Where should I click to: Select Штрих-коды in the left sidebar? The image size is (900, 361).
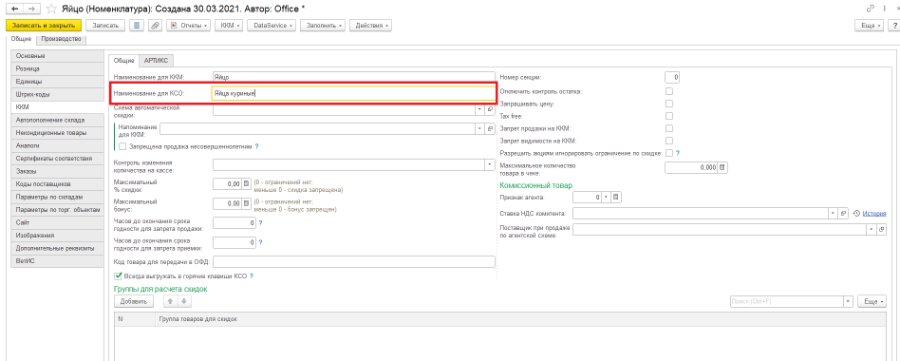(x=58, y=94)
